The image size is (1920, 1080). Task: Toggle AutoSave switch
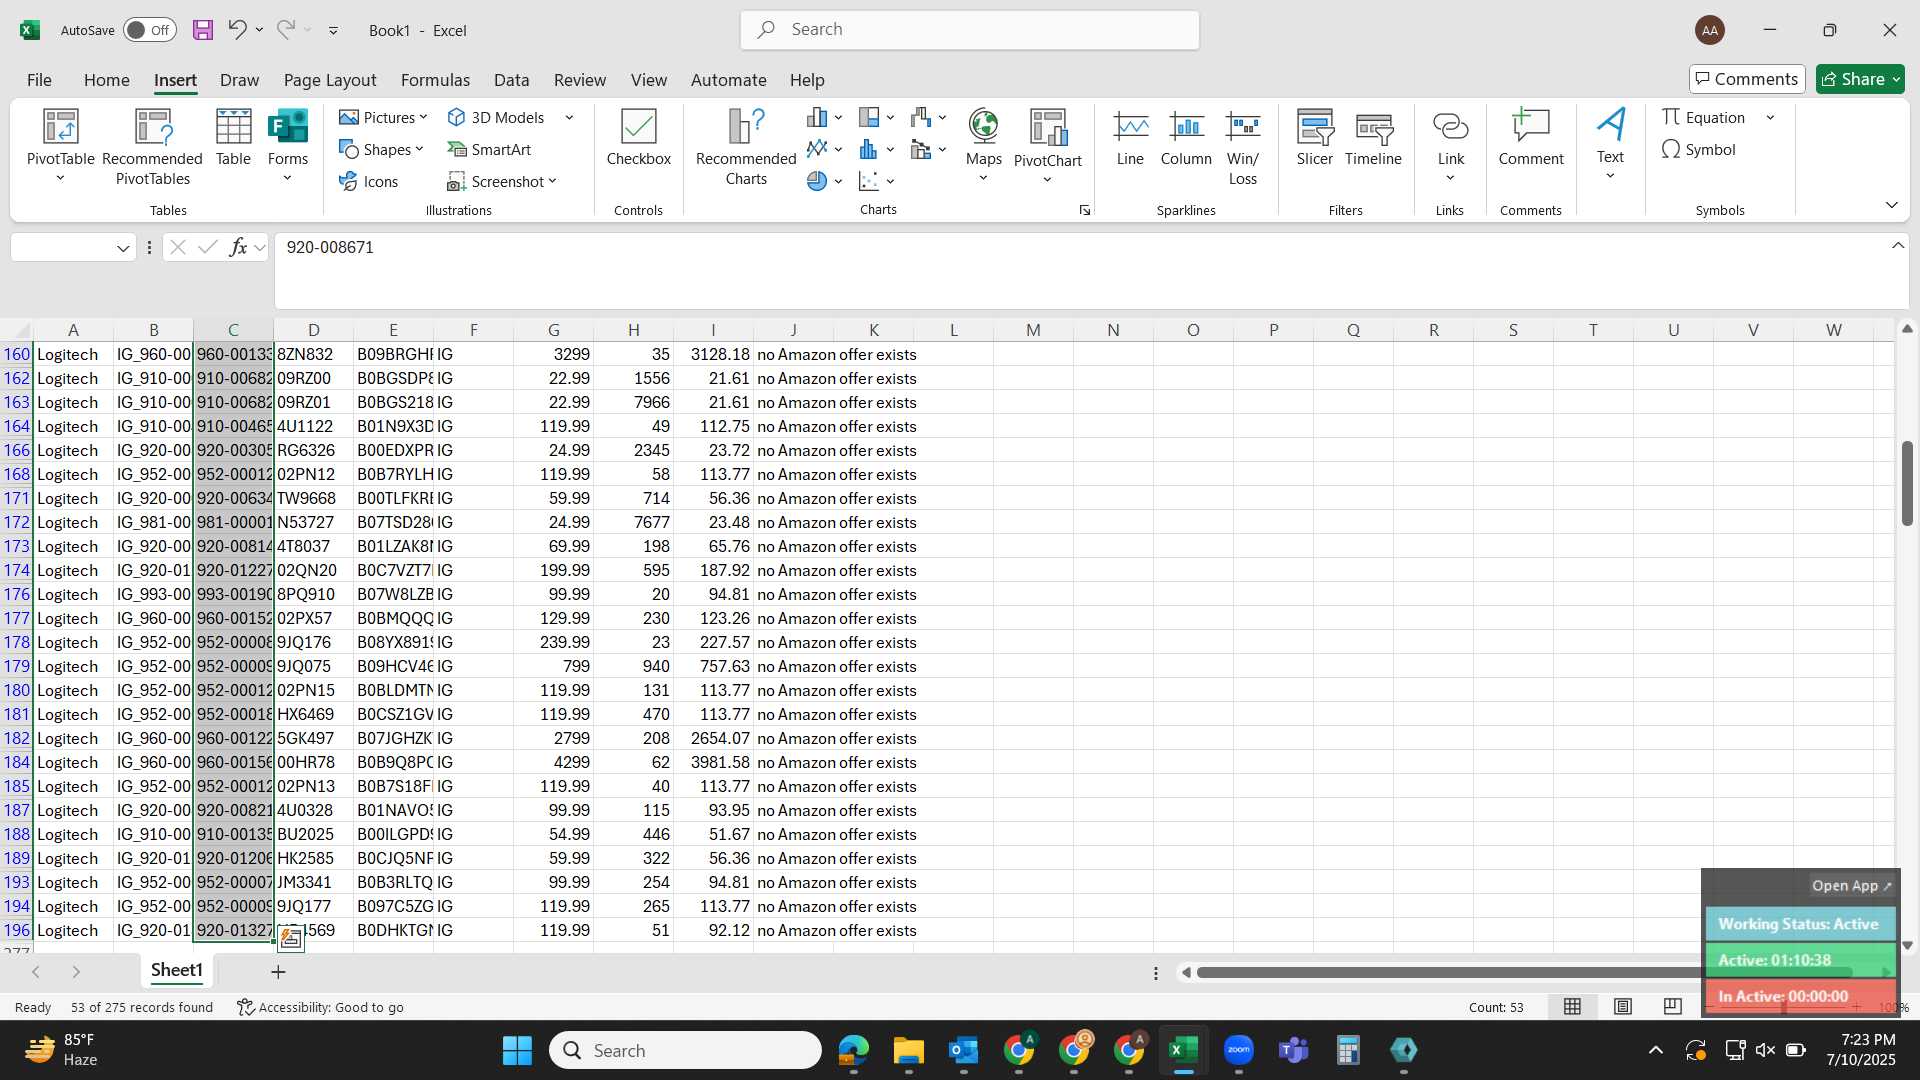click(150, 30)
